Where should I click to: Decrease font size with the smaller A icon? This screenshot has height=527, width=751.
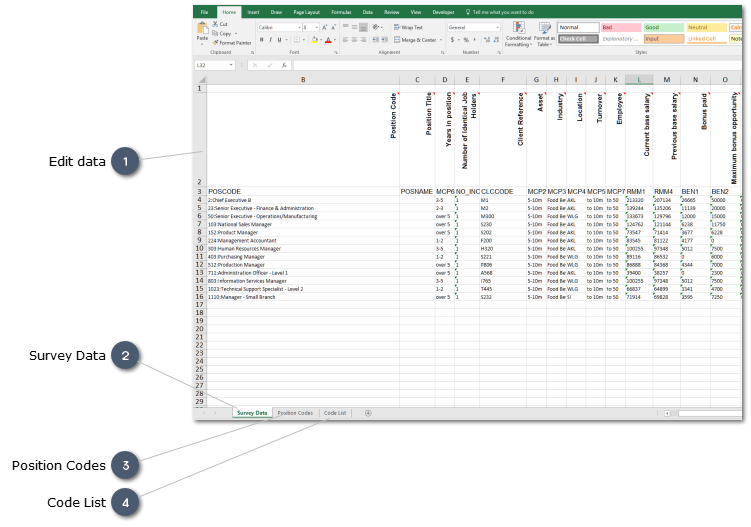click(x=333, y=28)
